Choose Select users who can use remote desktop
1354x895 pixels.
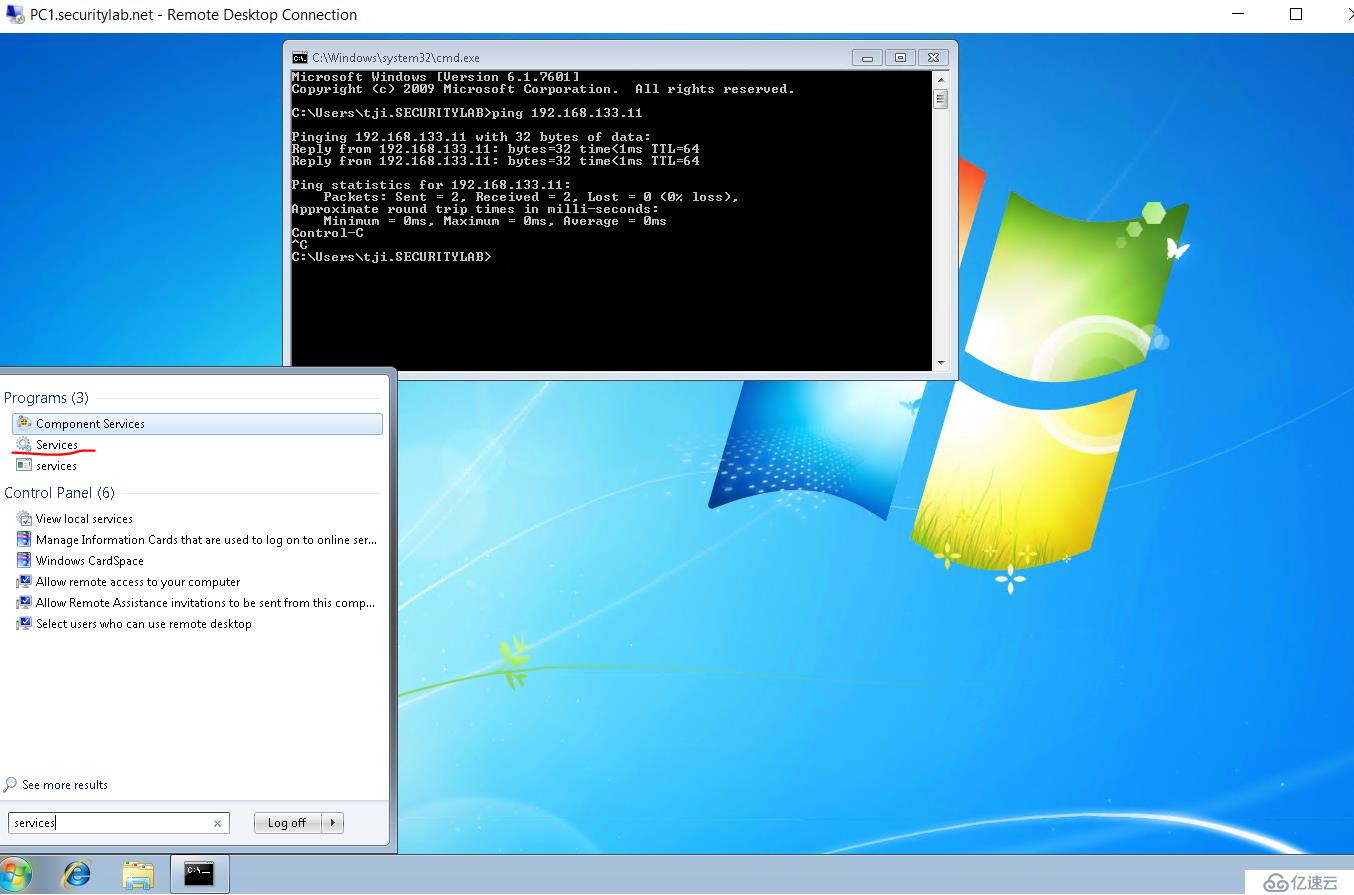pos(143,624)
